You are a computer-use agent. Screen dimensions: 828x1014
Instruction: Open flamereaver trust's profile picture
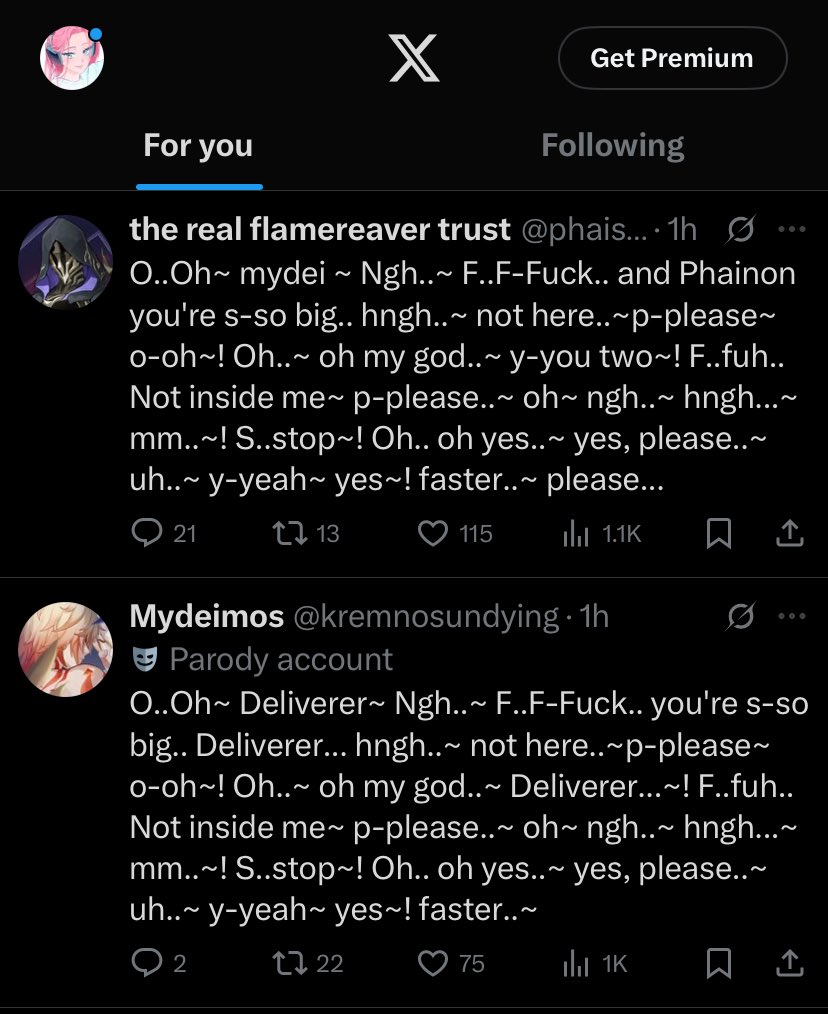65,261
